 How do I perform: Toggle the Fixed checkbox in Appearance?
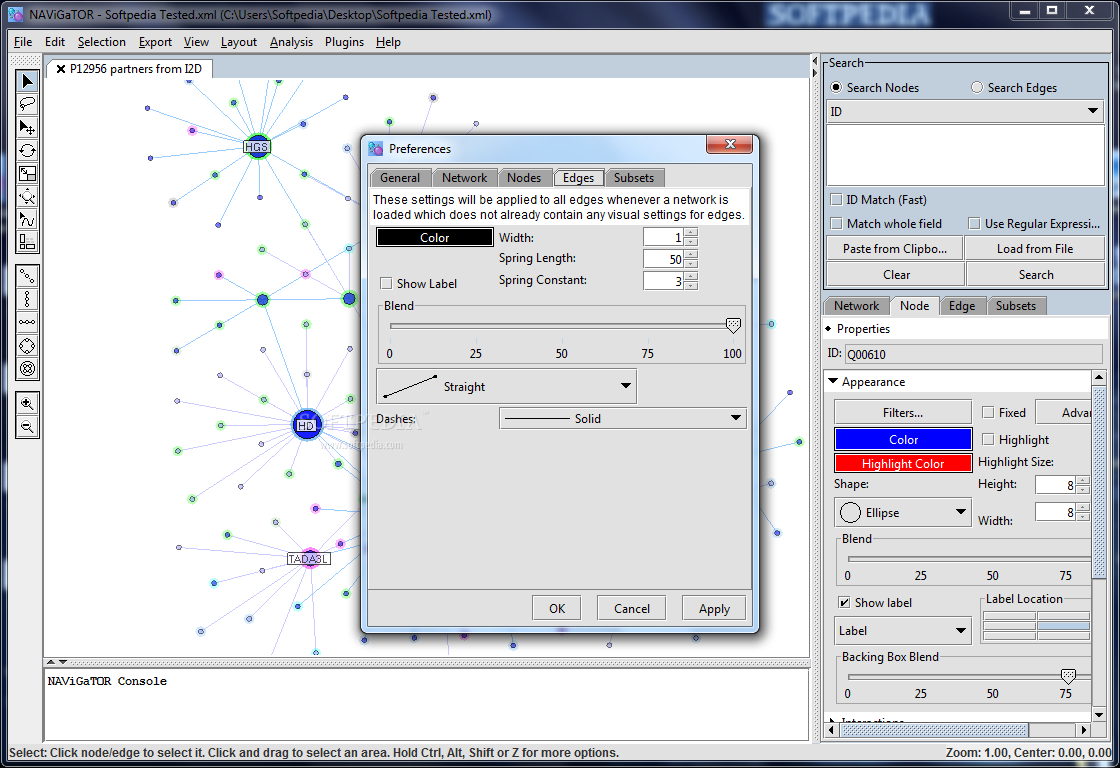pos(988,412)
